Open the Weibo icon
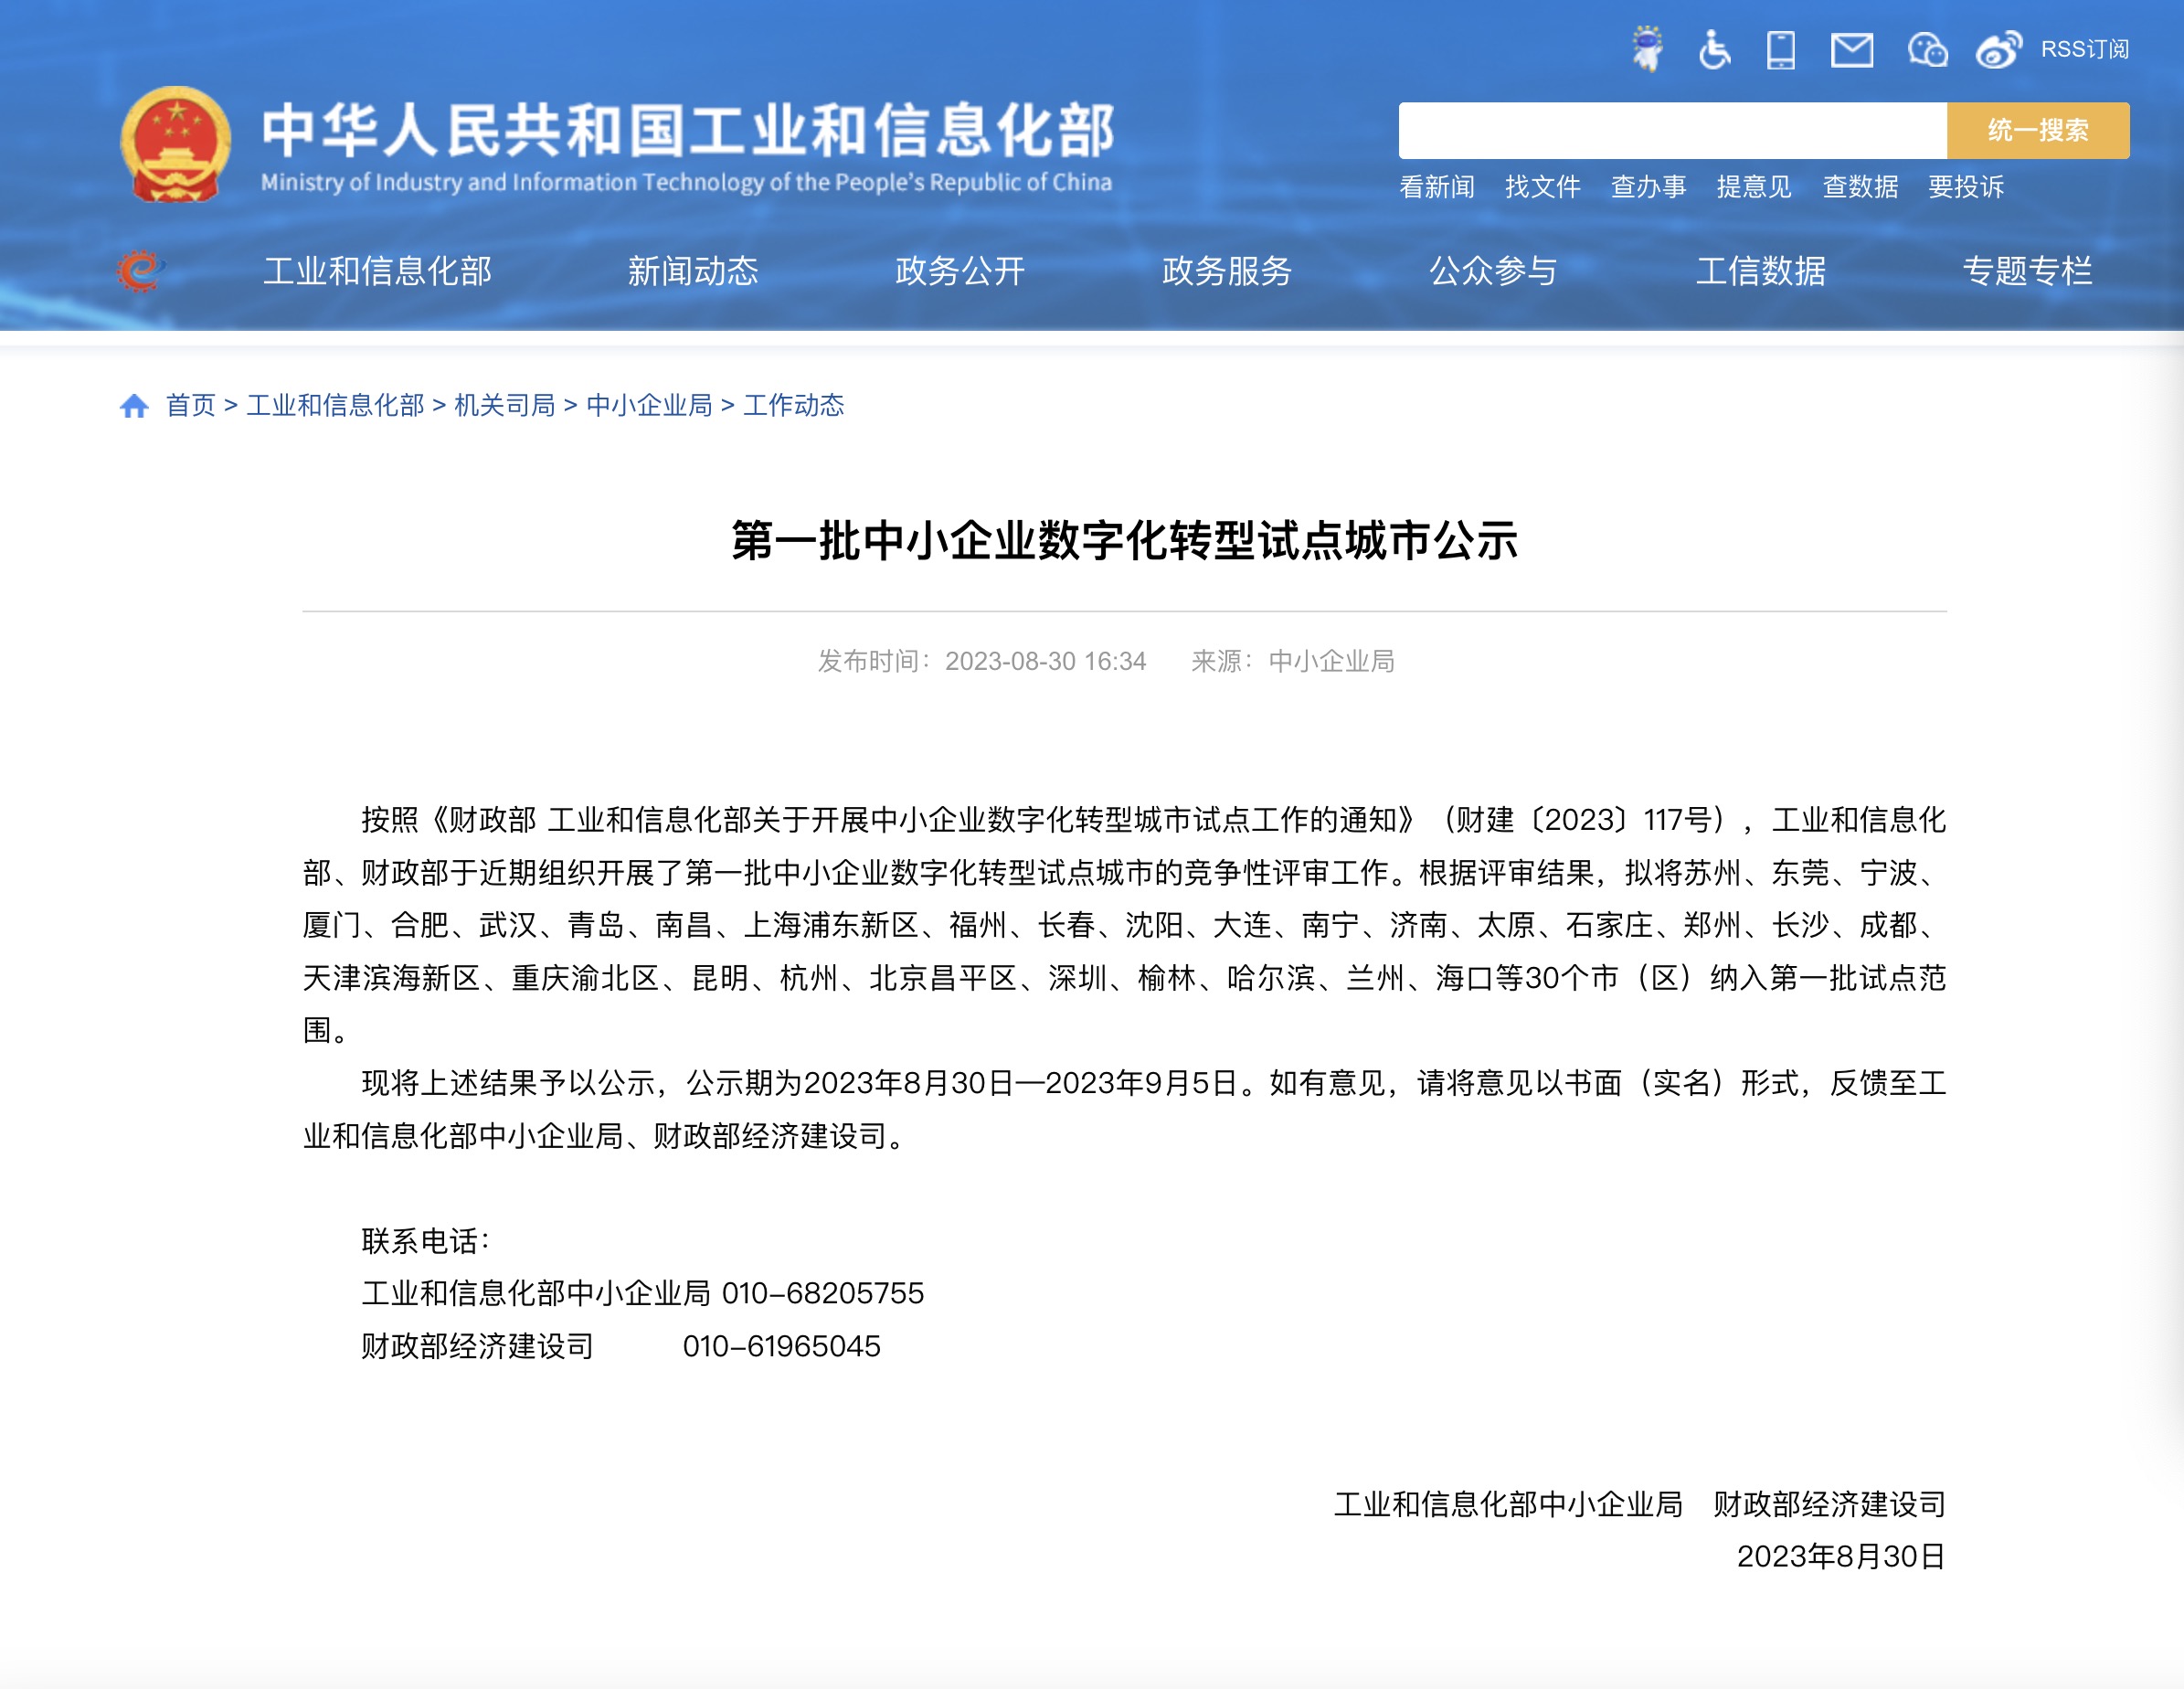 coord(1999,50)
